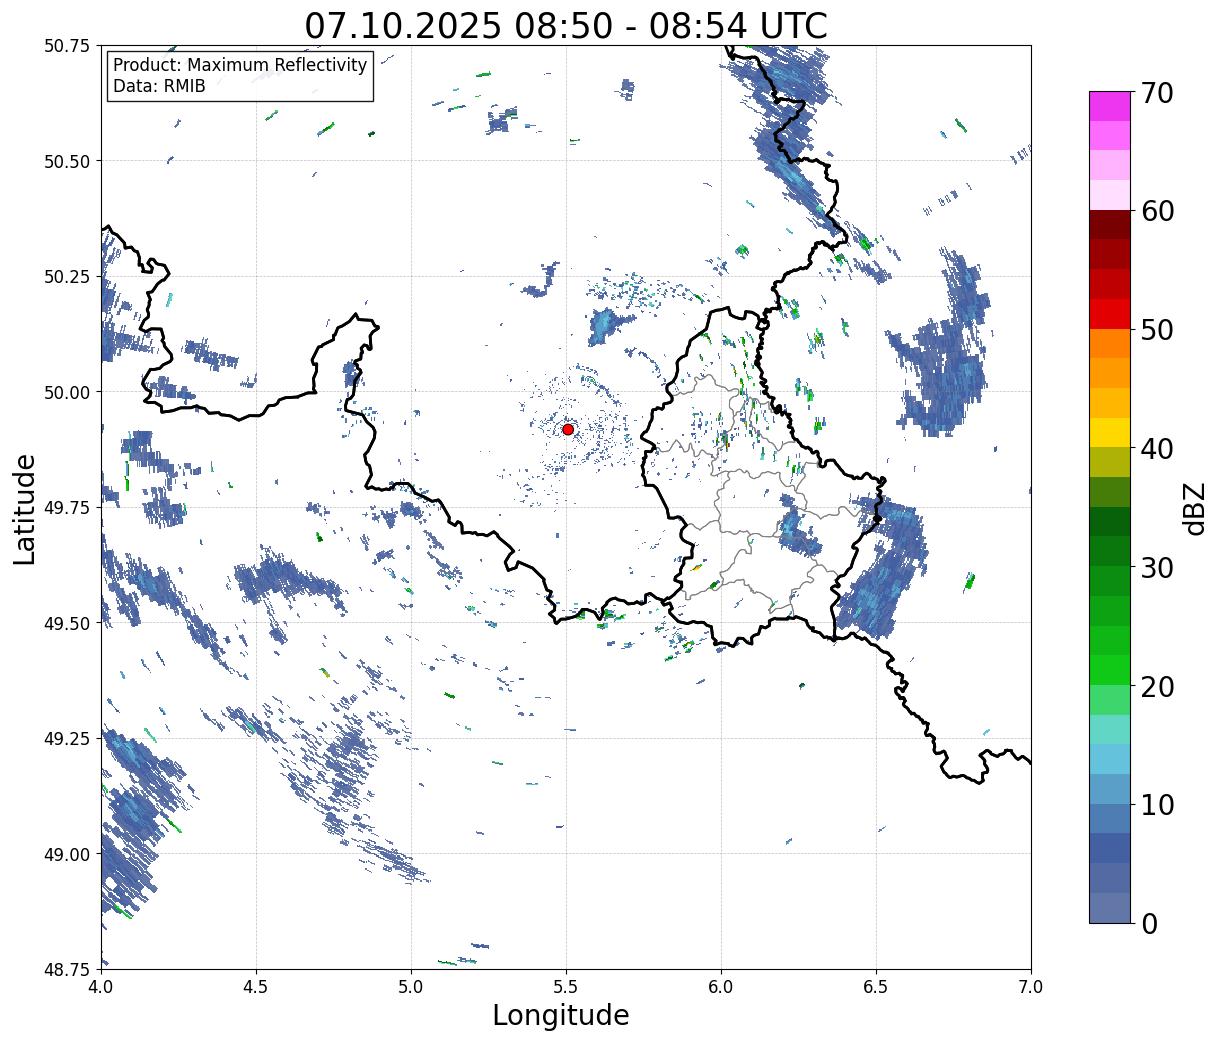Click the latitude tick label 50.00
The height and width of the screenshot is (1040, 1219).
coord(67,392)
